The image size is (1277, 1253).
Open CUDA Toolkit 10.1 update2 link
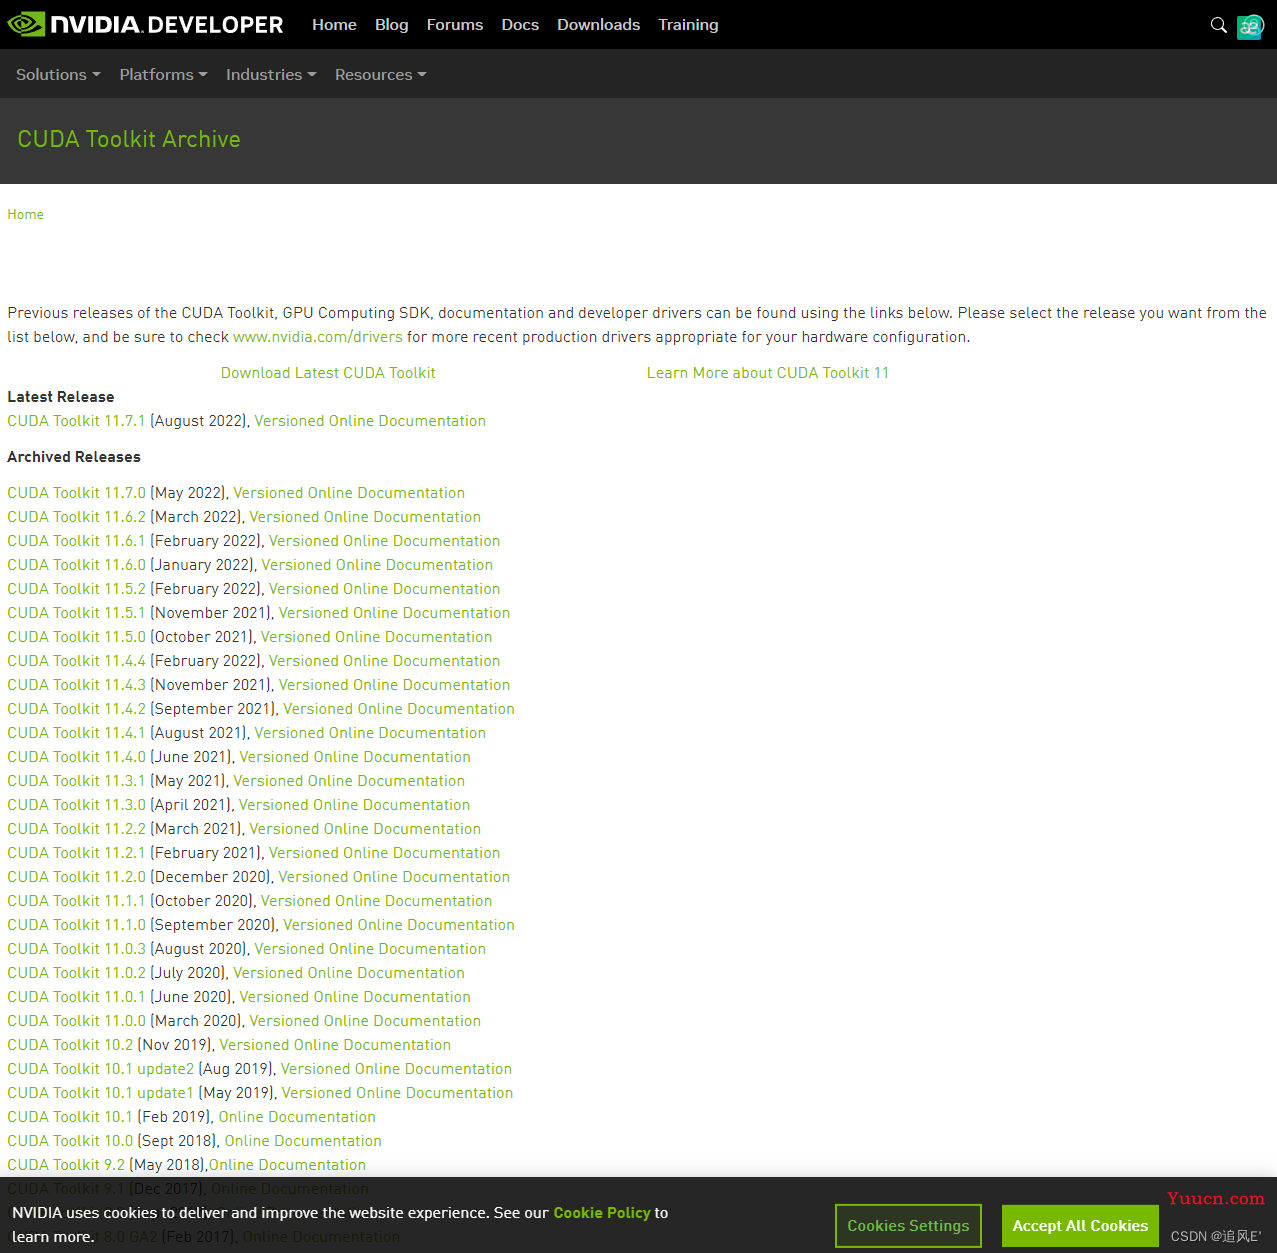coord(100,1069)
